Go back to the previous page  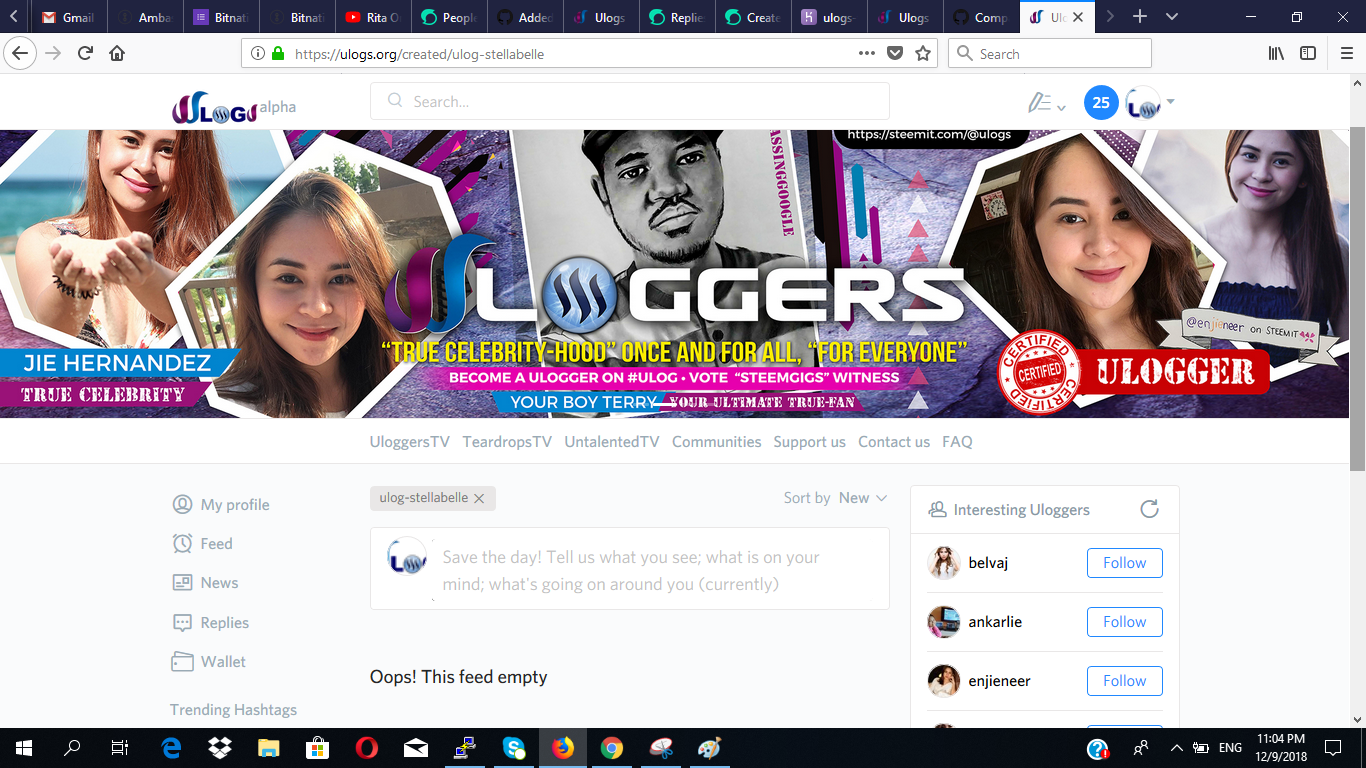click(20, 53)
